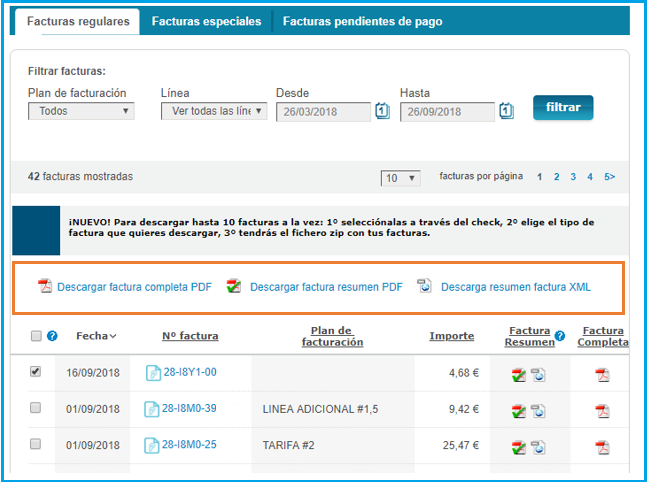
Task: Open the facturas por página dropdown
Action: click(x=401, y=178)
